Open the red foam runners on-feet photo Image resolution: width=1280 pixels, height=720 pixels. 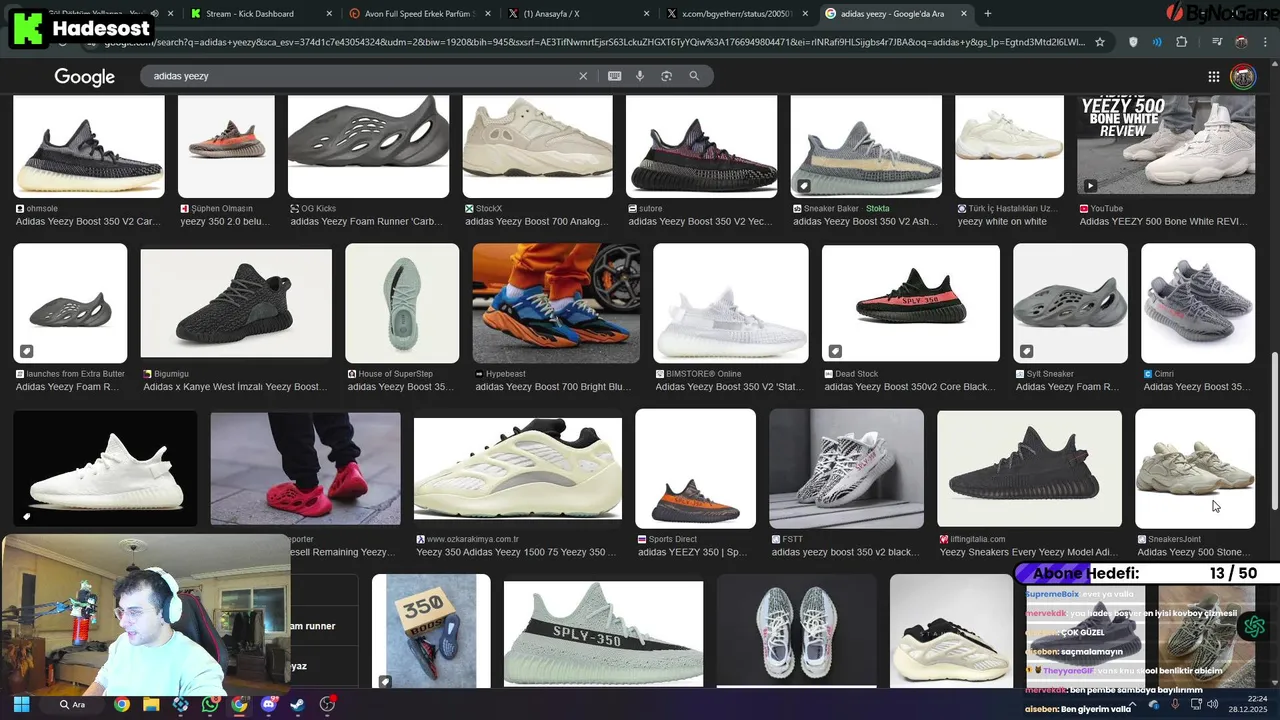click(305, 468)
